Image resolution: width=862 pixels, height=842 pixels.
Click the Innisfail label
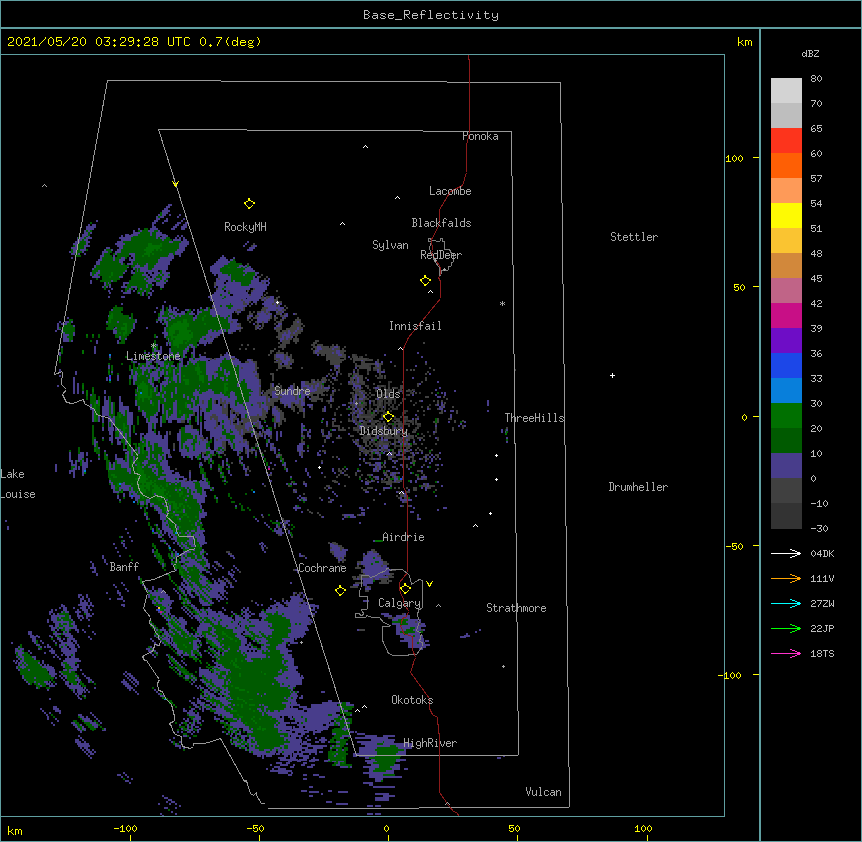click(415, 326)
